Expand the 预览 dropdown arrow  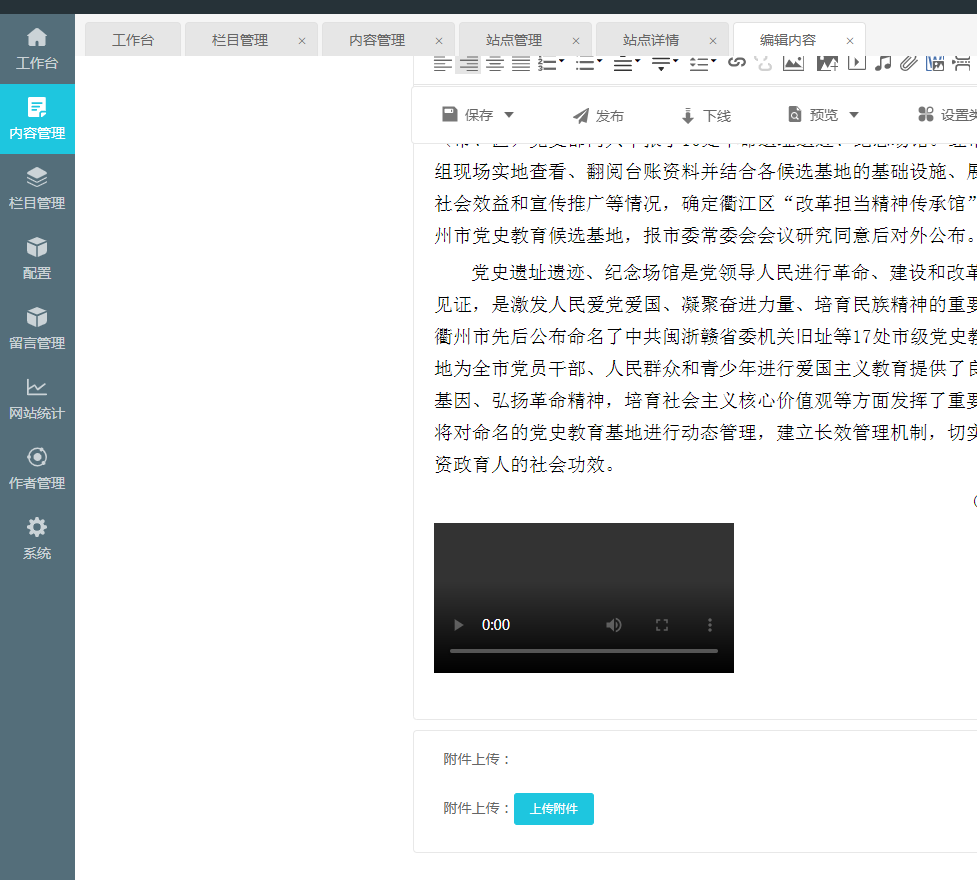pos(854,115)
